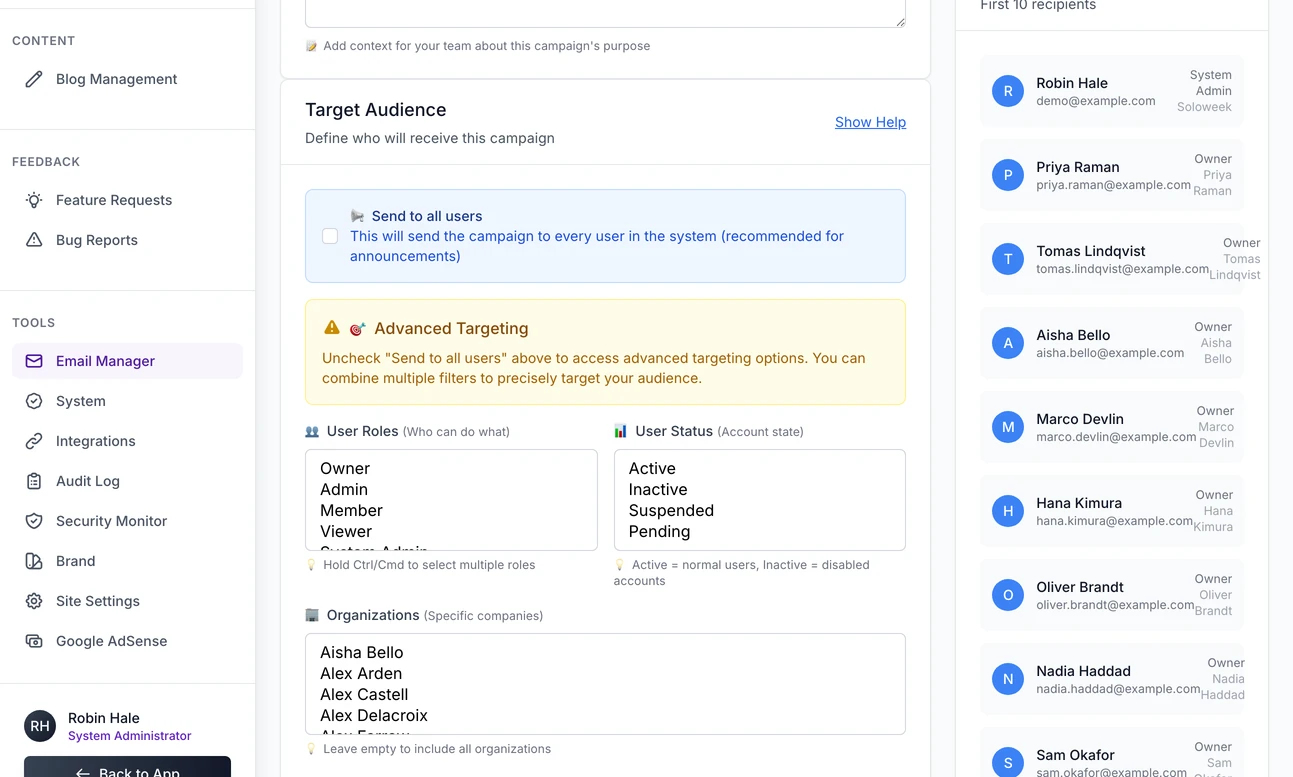Viewport: 1293px width, 777px height.
Task: Click the Site Settings gear icon
Action: tap(34, 601)
